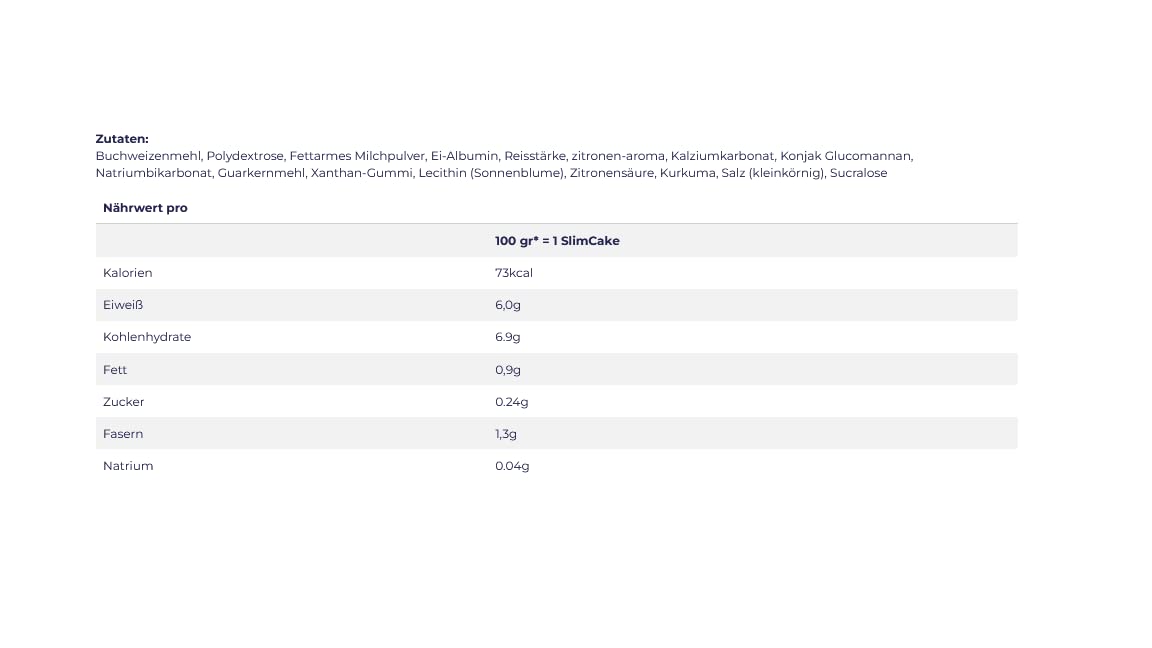Screen dimensions: 1152x648
Task: Click the 73kcal value
Action: click(x=514, y=273)
